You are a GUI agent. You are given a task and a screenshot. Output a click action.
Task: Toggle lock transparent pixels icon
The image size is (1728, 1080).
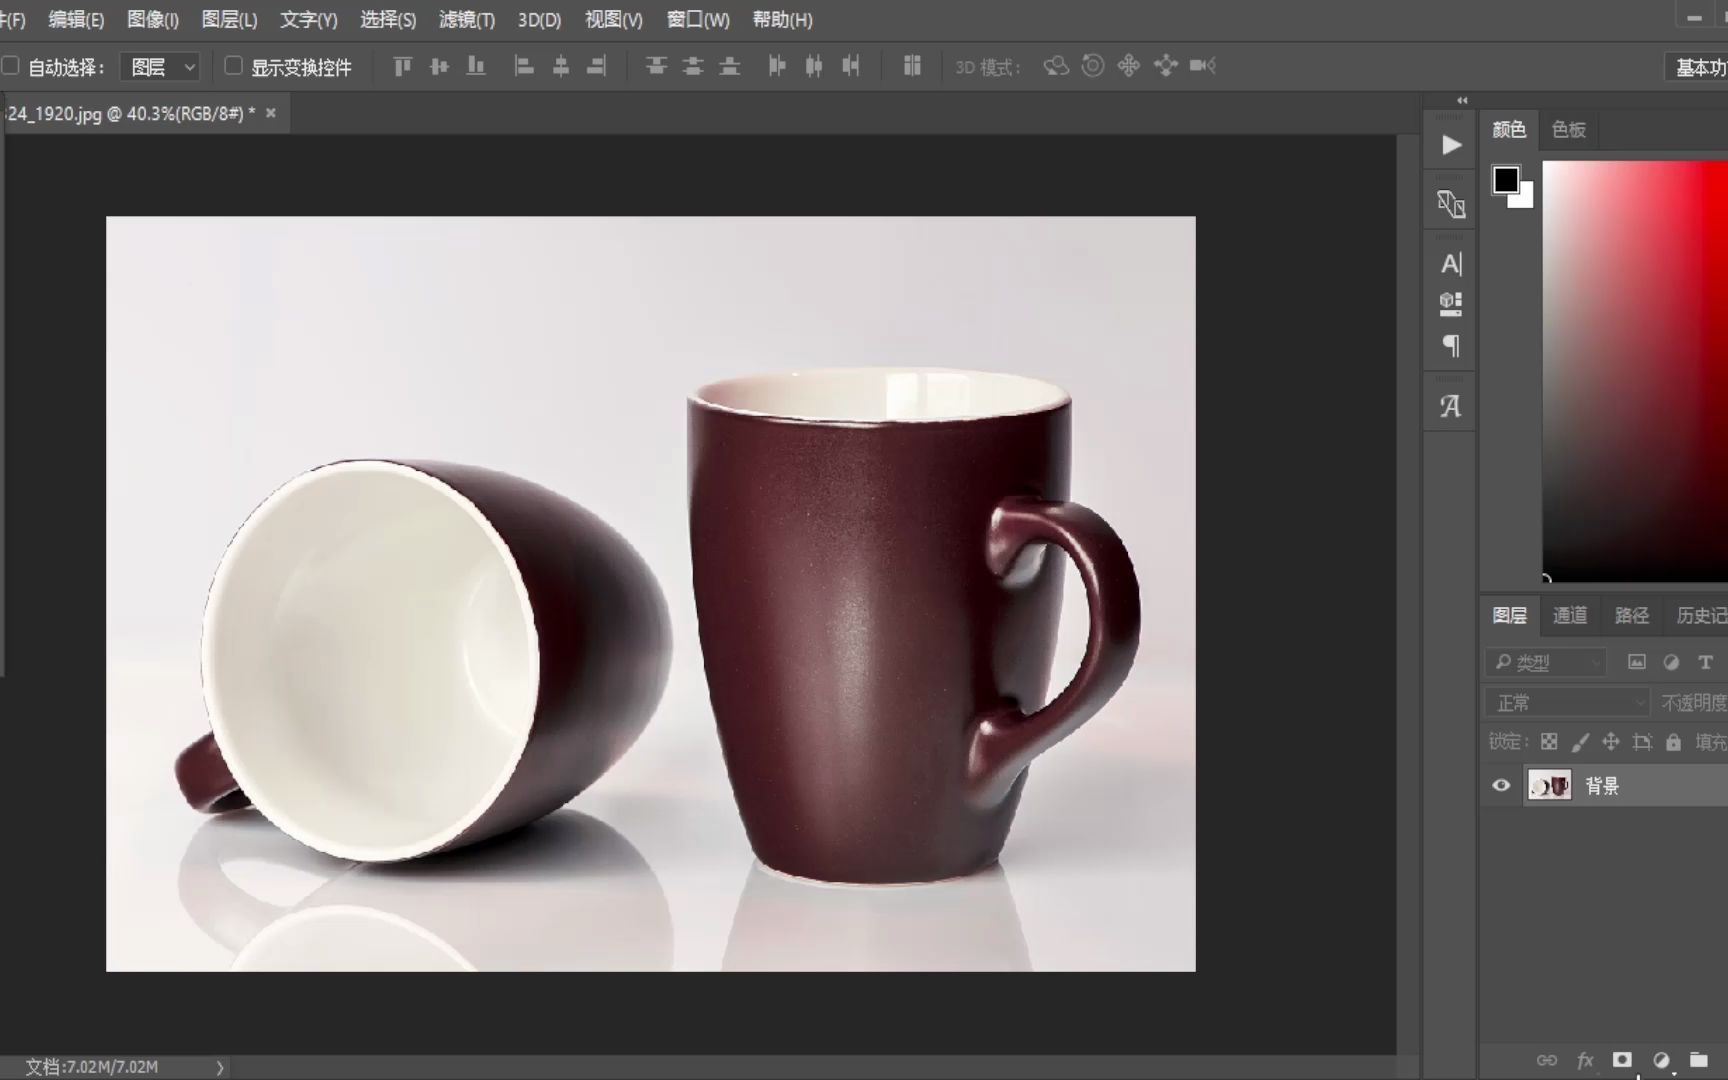point(1549,742)
